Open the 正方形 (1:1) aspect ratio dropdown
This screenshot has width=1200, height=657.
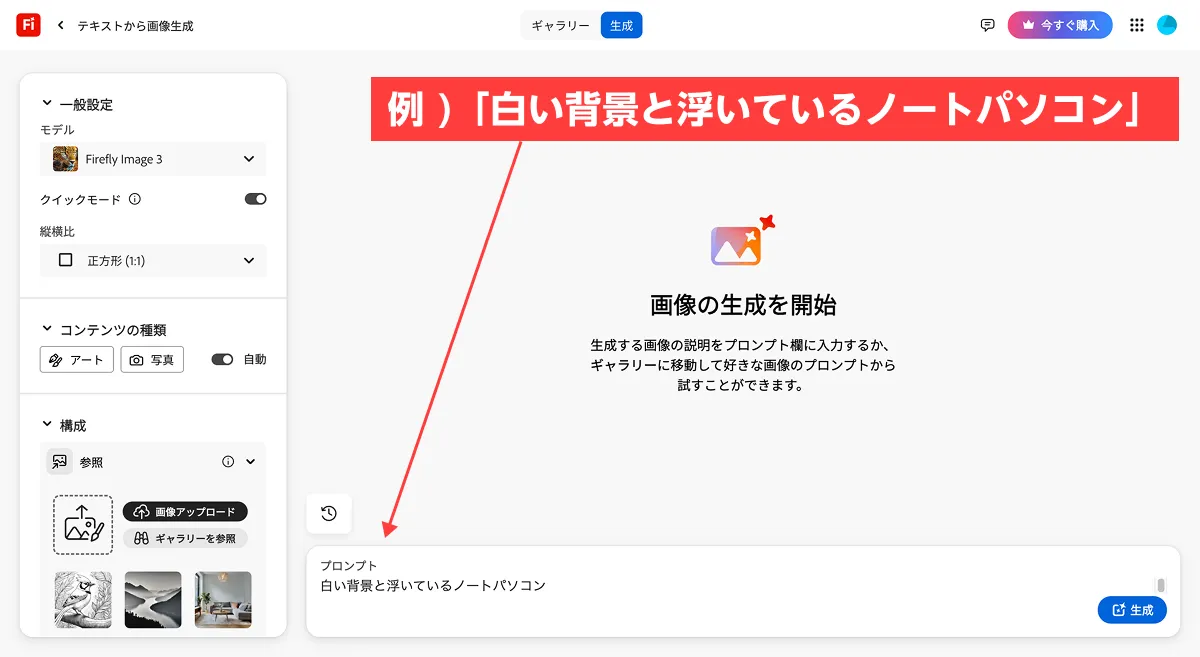[x=153, y=260]
